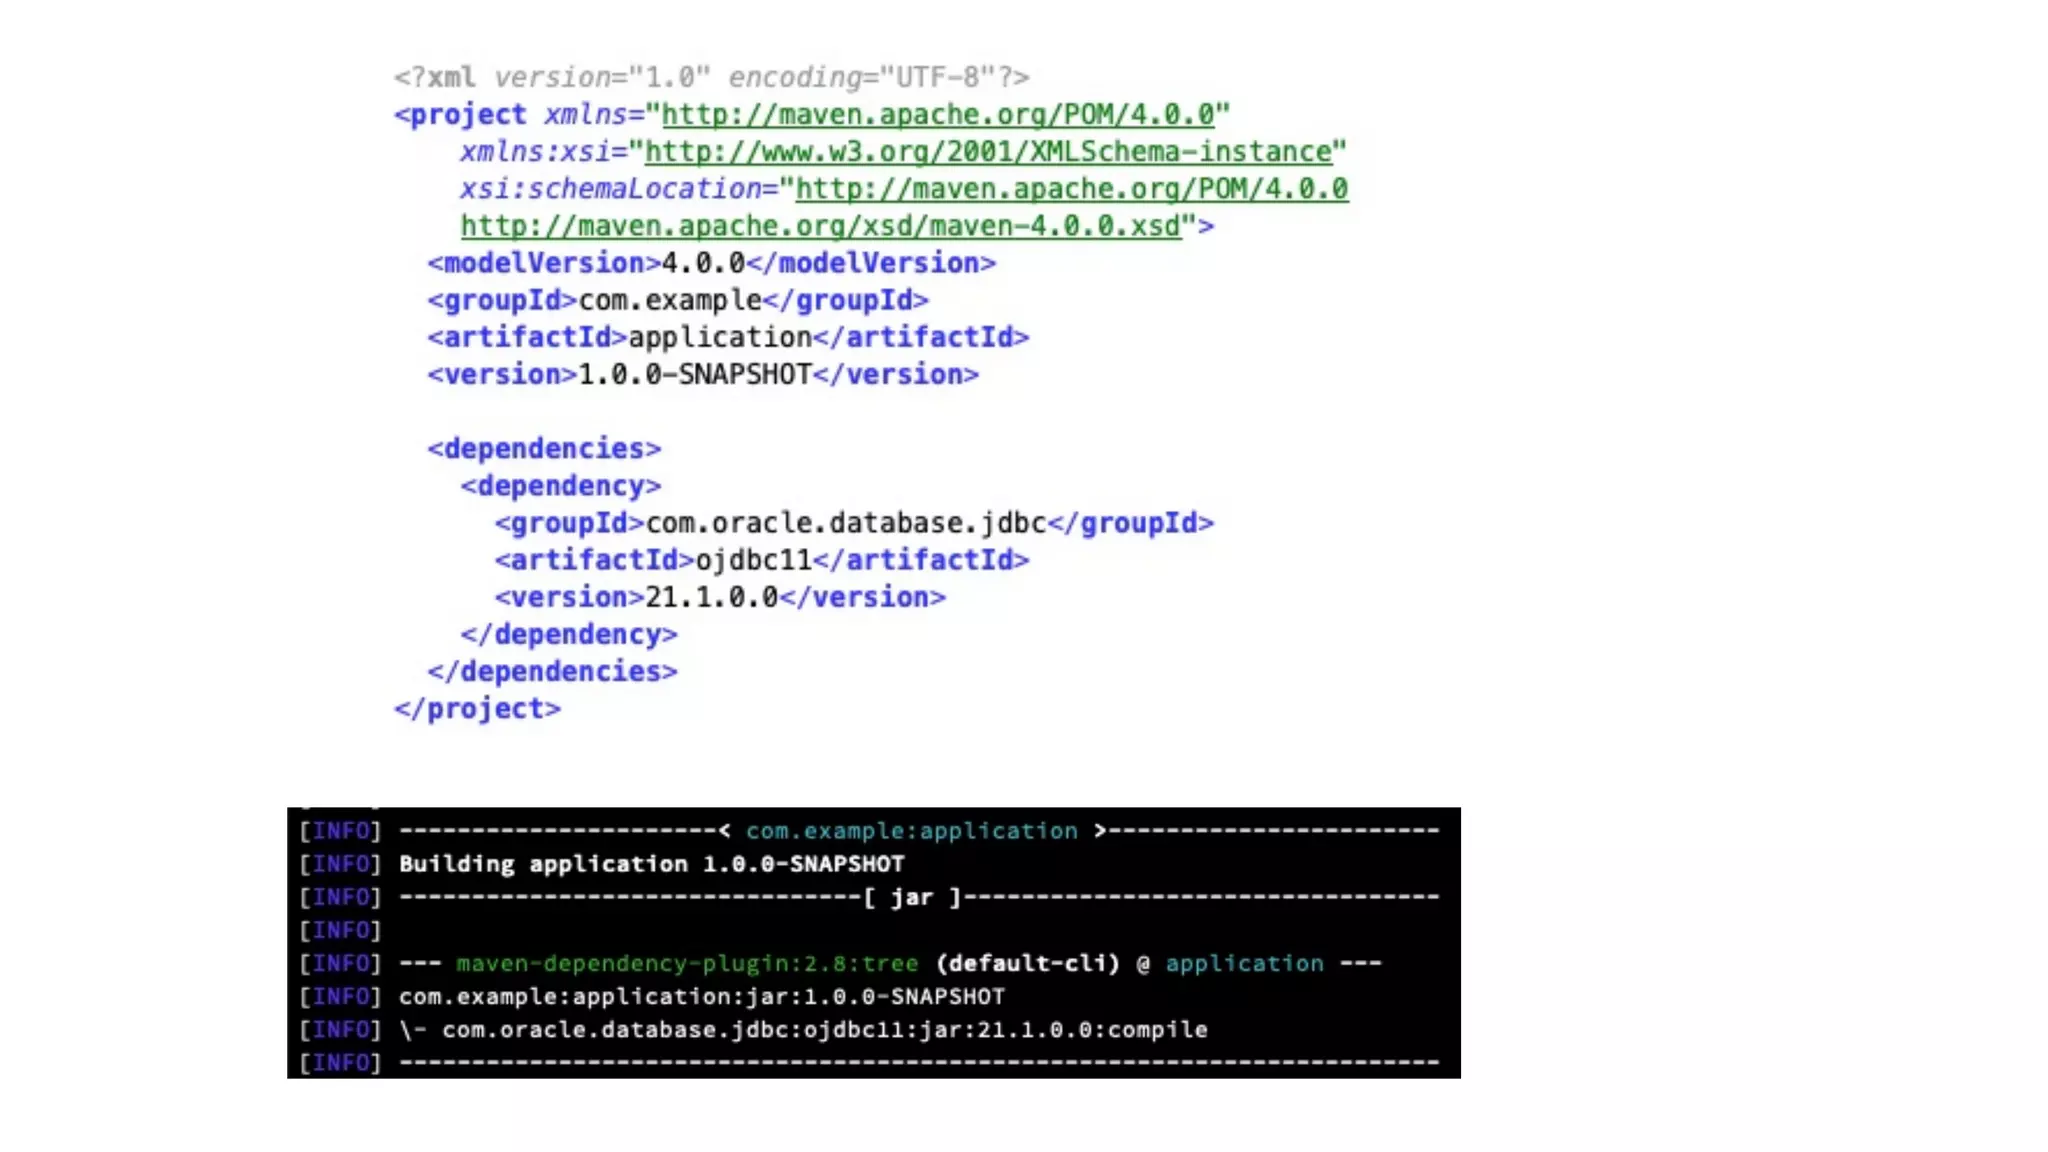
Task: Select the com.example groupId text
Action: point(670,300)
